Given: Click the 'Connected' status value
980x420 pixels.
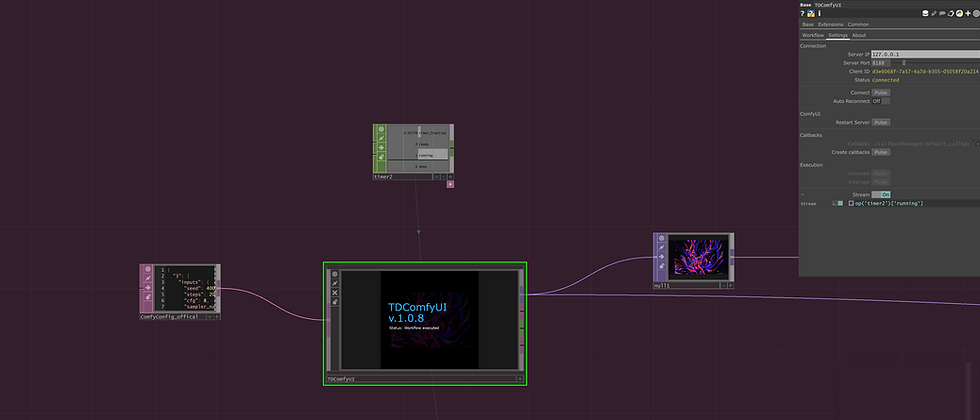Looking at the screenshot, I should click(x=886, y=80).
